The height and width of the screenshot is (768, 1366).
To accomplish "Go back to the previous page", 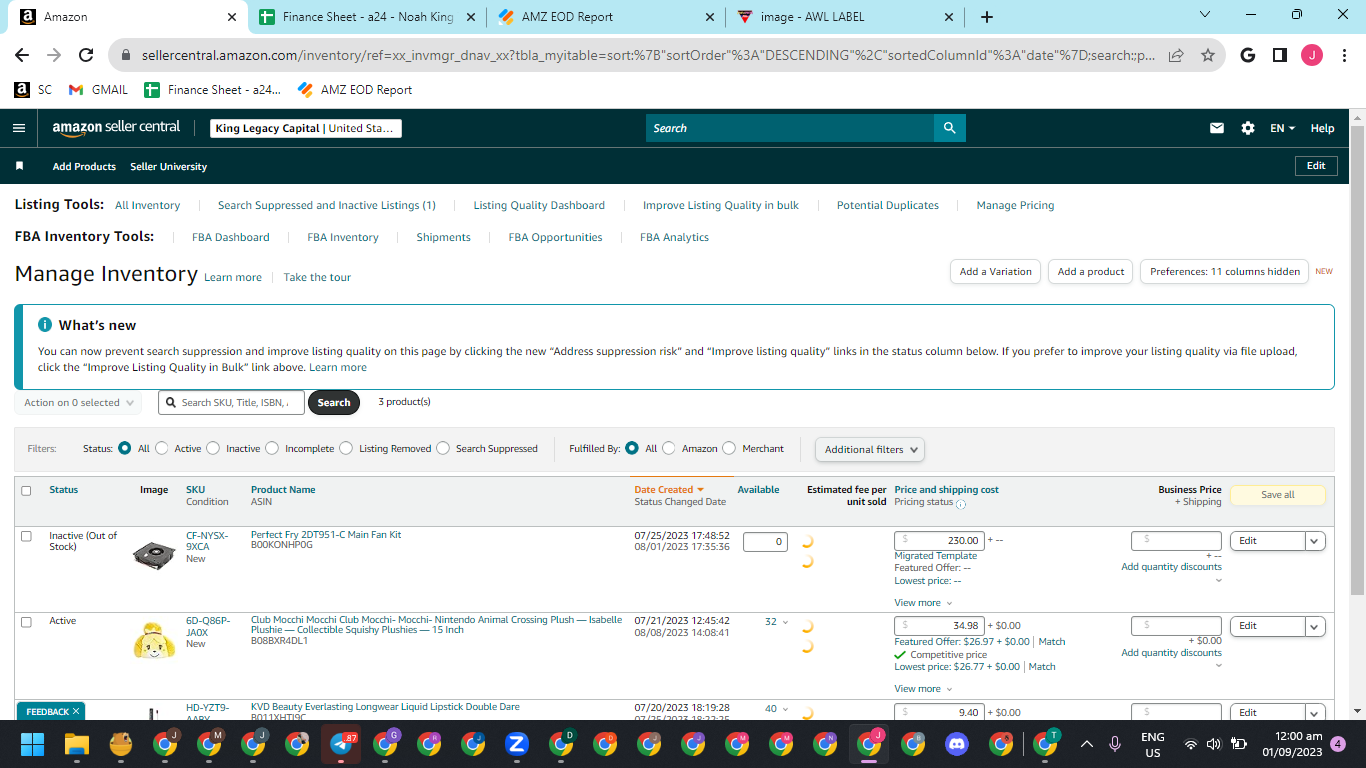I will tap(22, 56).
